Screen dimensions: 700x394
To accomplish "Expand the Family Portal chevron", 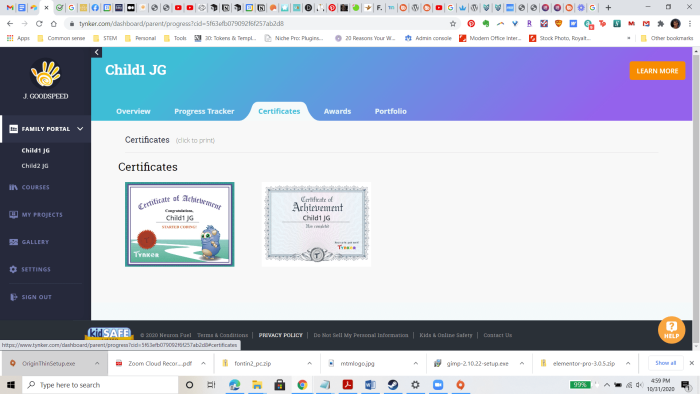I will point(80,129).
